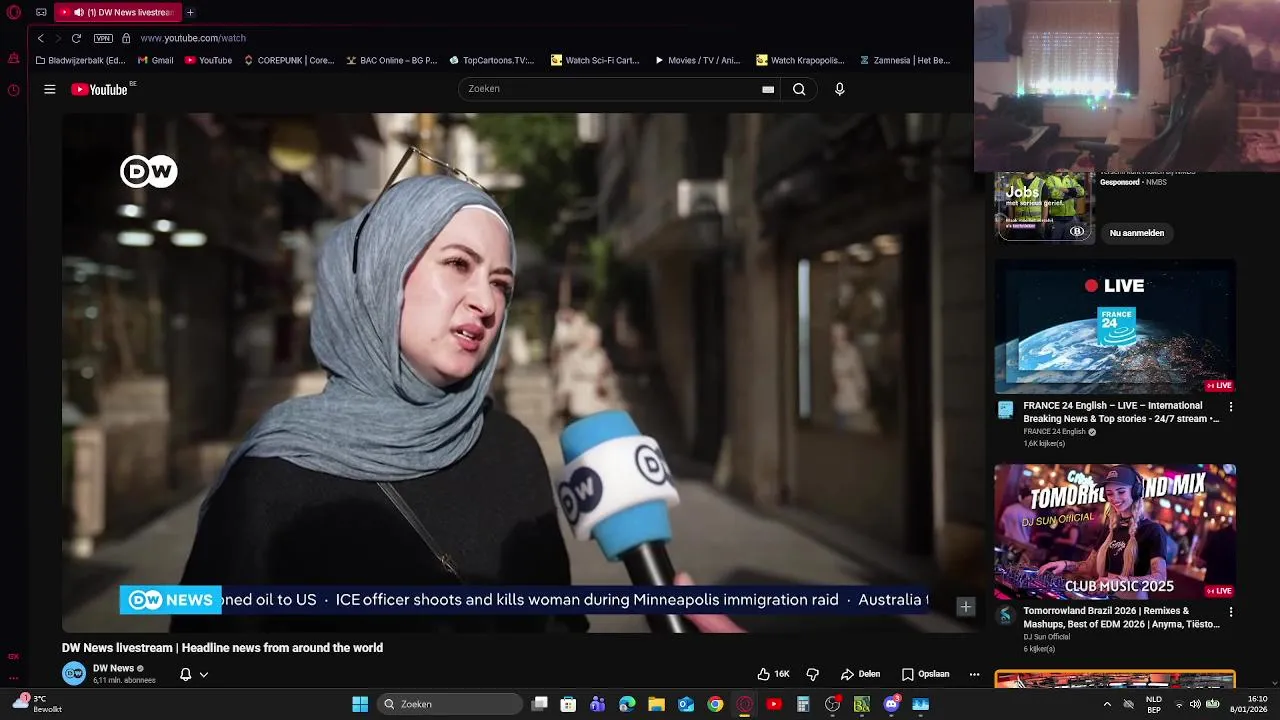1280x720 pixels.
Task: View site info via the padlock icon
Action: pyautogui.click(x=126, y=38)
